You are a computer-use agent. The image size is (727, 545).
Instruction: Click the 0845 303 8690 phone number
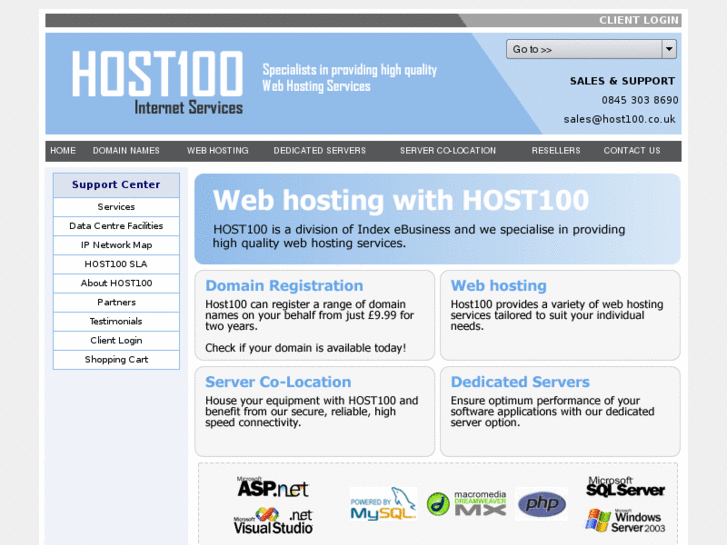640,100
